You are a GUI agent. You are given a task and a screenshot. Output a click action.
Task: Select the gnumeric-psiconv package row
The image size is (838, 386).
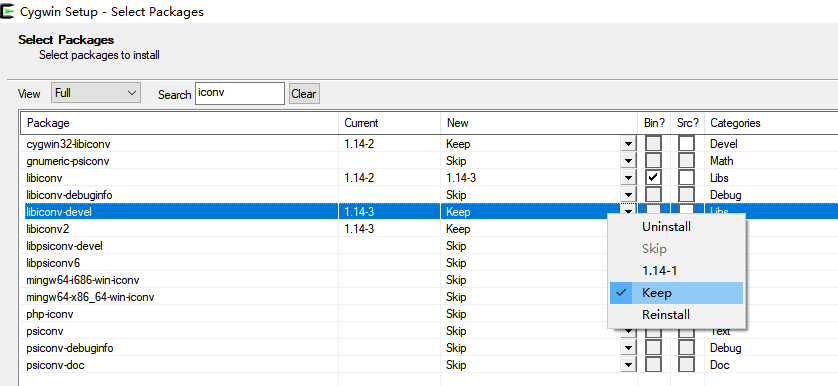pyautogui.click(x=429, y=161)
